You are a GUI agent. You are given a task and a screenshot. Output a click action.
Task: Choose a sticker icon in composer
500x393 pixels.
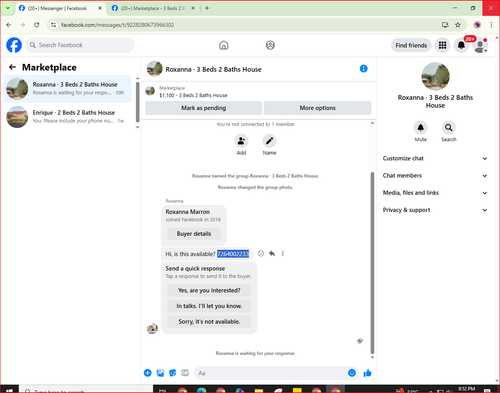[173, 373]
